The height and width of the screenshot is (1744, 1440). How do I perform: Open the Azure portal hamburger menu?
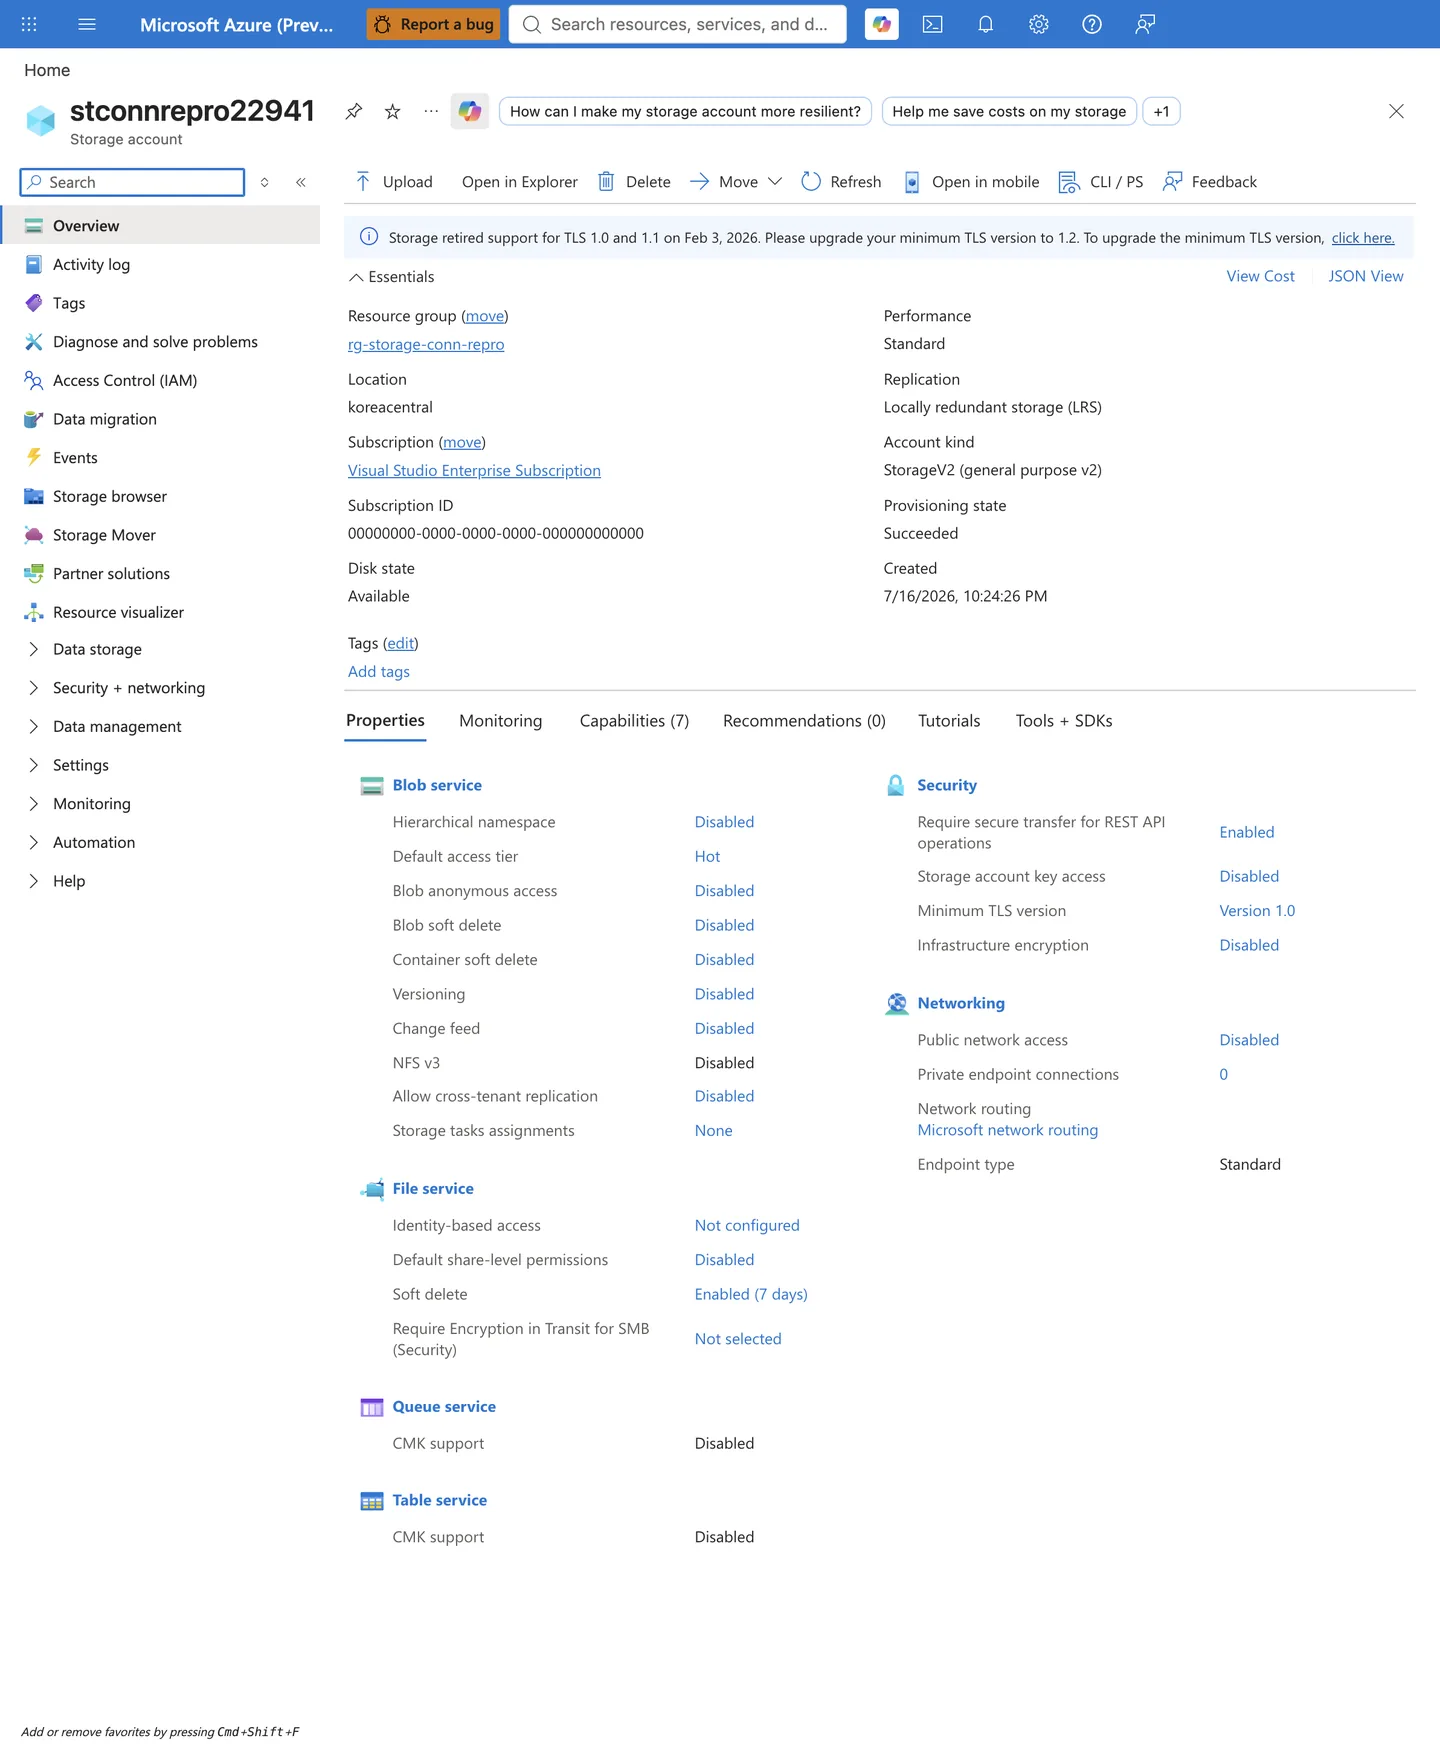click(x=87, y=24)
